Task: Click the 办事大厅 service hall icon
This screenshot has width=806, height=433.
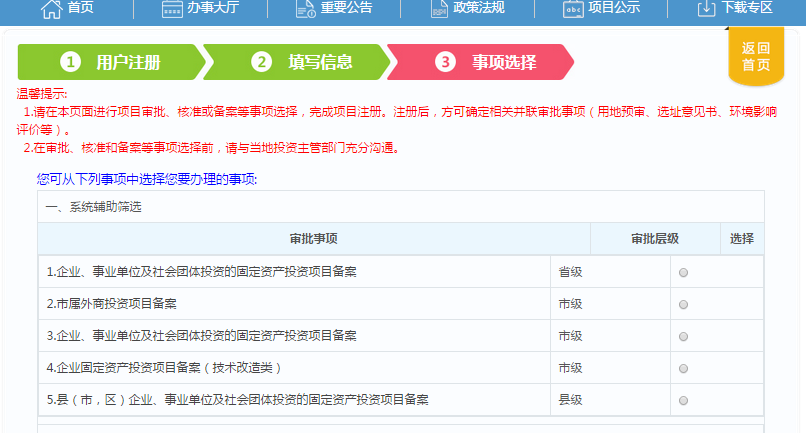Action: 173,8
